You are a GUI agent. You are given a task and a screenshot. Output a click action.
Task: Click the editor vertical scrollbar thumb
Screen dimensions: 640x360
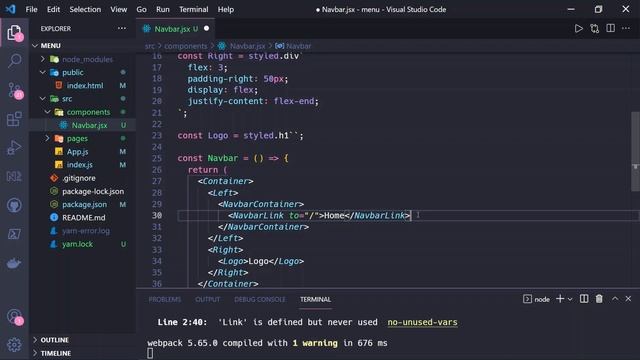coord(635,151)
